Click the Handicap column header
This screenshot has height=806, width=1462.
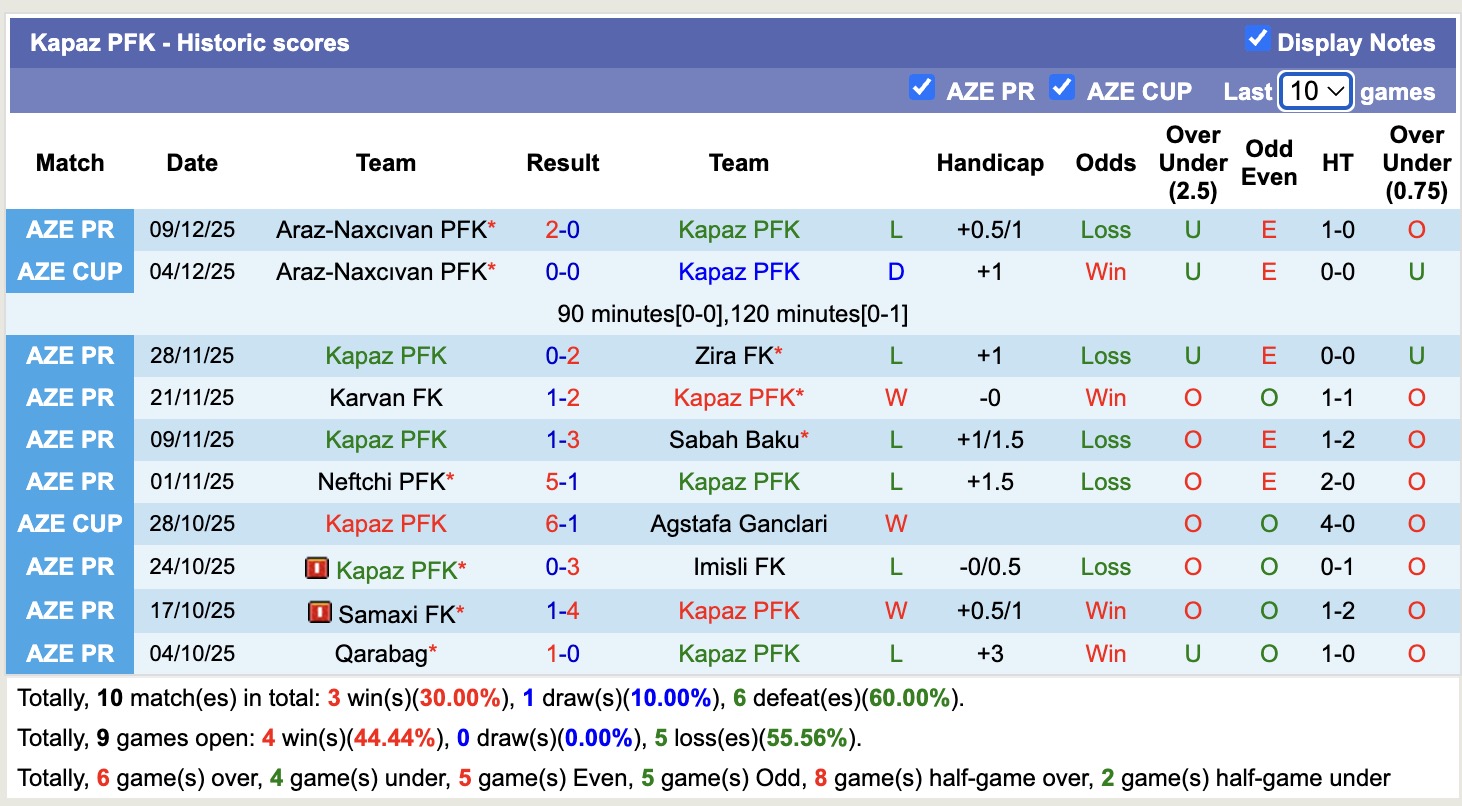point(990,163)
